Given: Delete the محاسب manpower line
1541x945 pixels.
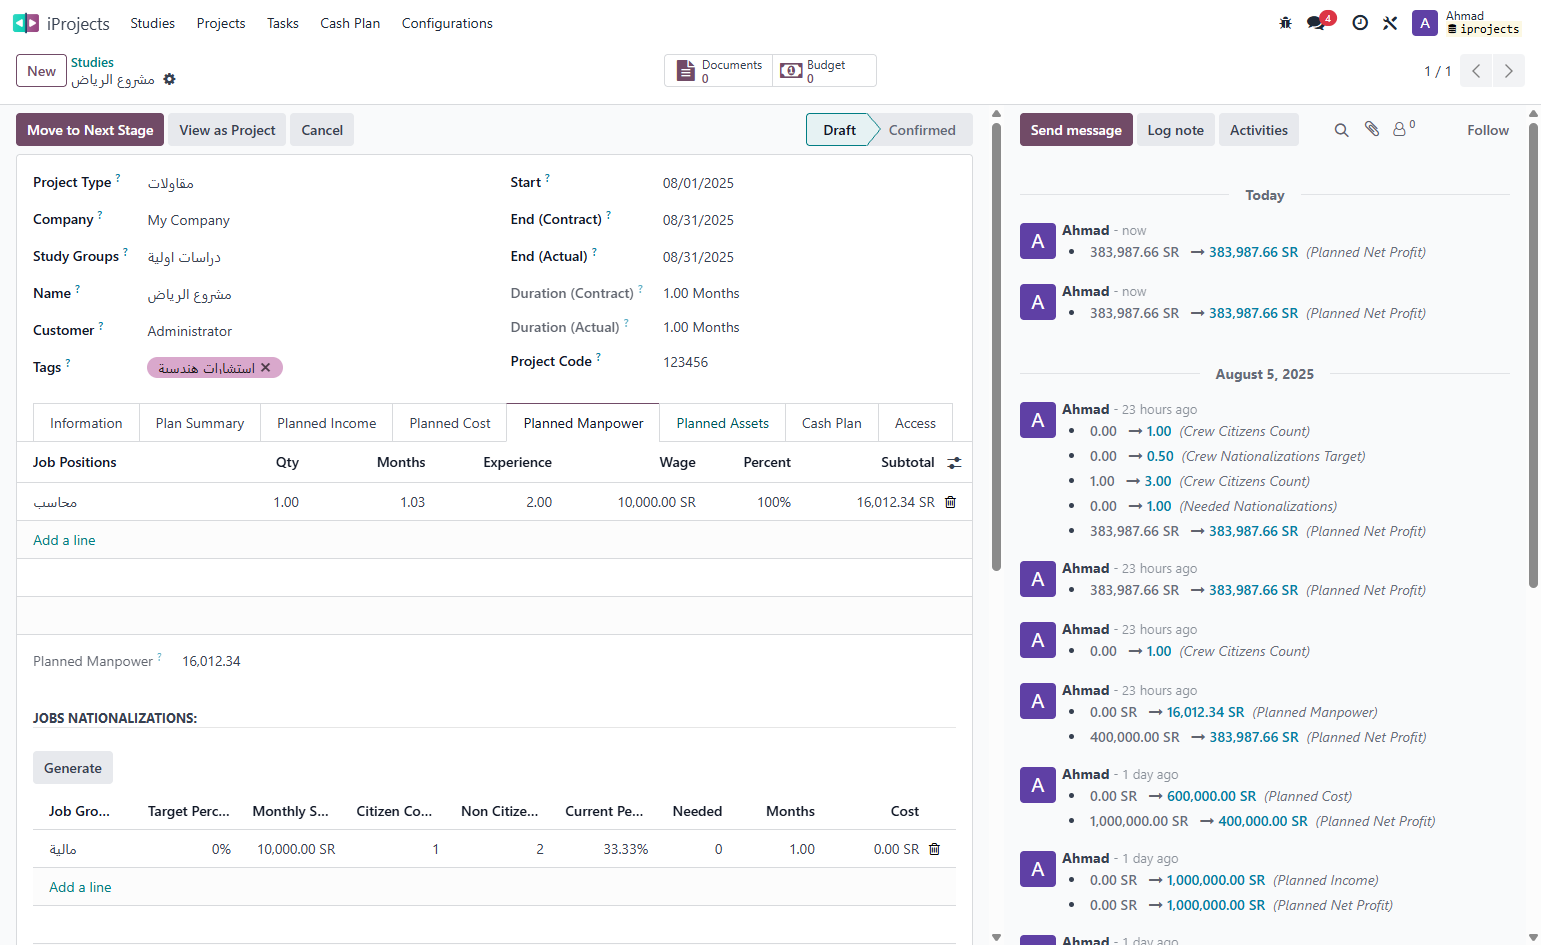Looking at the screenshot, I should pos(951,502).
